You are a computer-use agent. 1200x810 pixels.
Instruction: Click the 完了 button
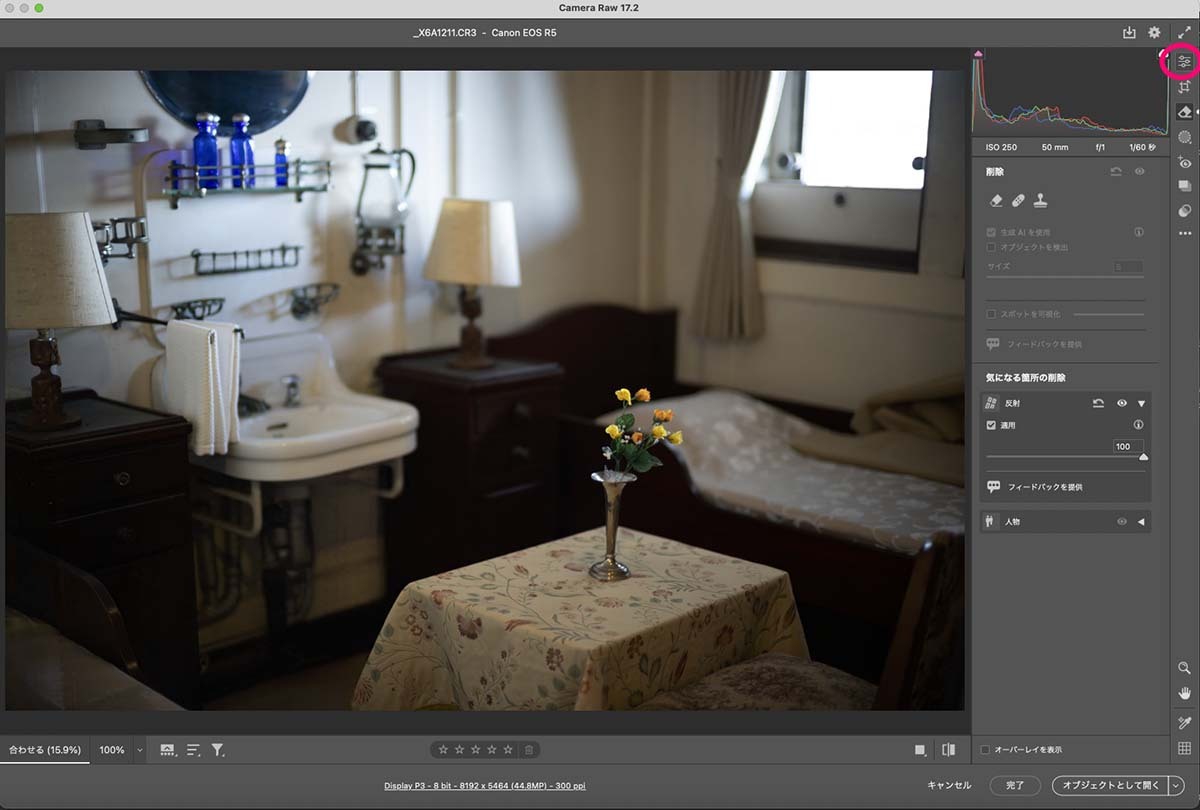tap(1015, 786)
